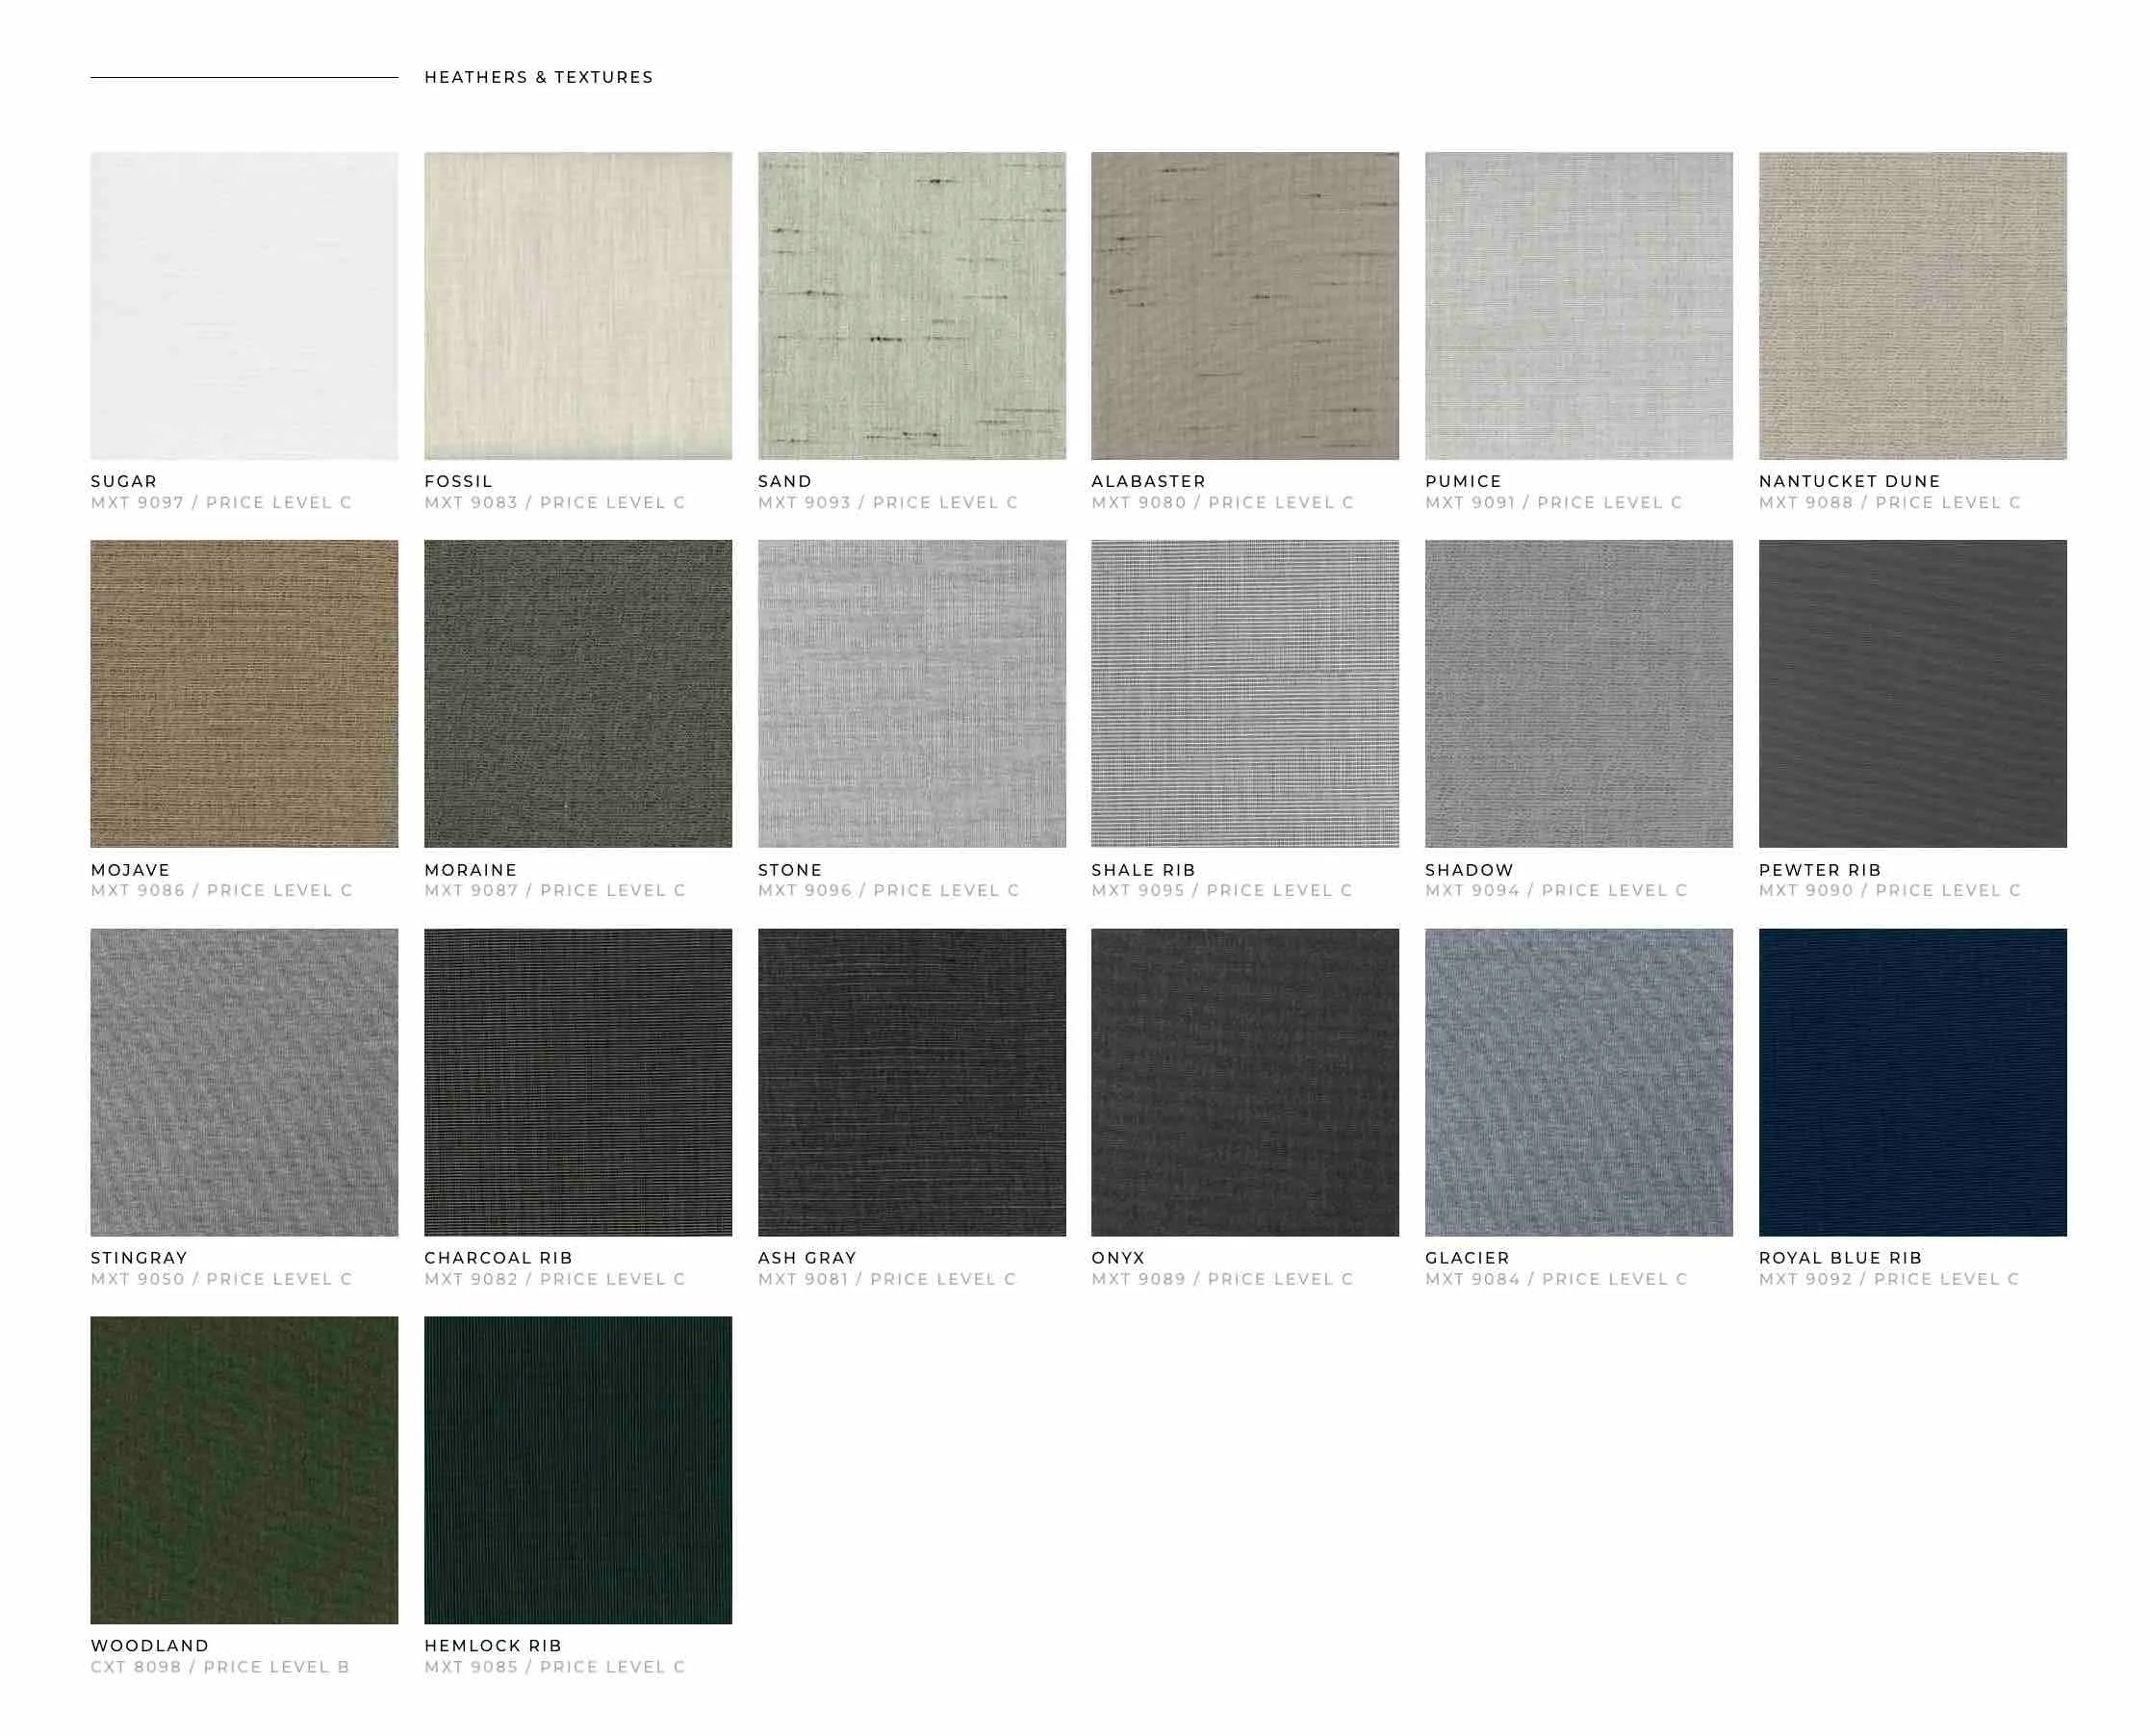Viewport: 2150px width, 1736px height.
Task: Choose the Royal Blue Rib fabric swatch
Action: click(x=1913, y=1082)
